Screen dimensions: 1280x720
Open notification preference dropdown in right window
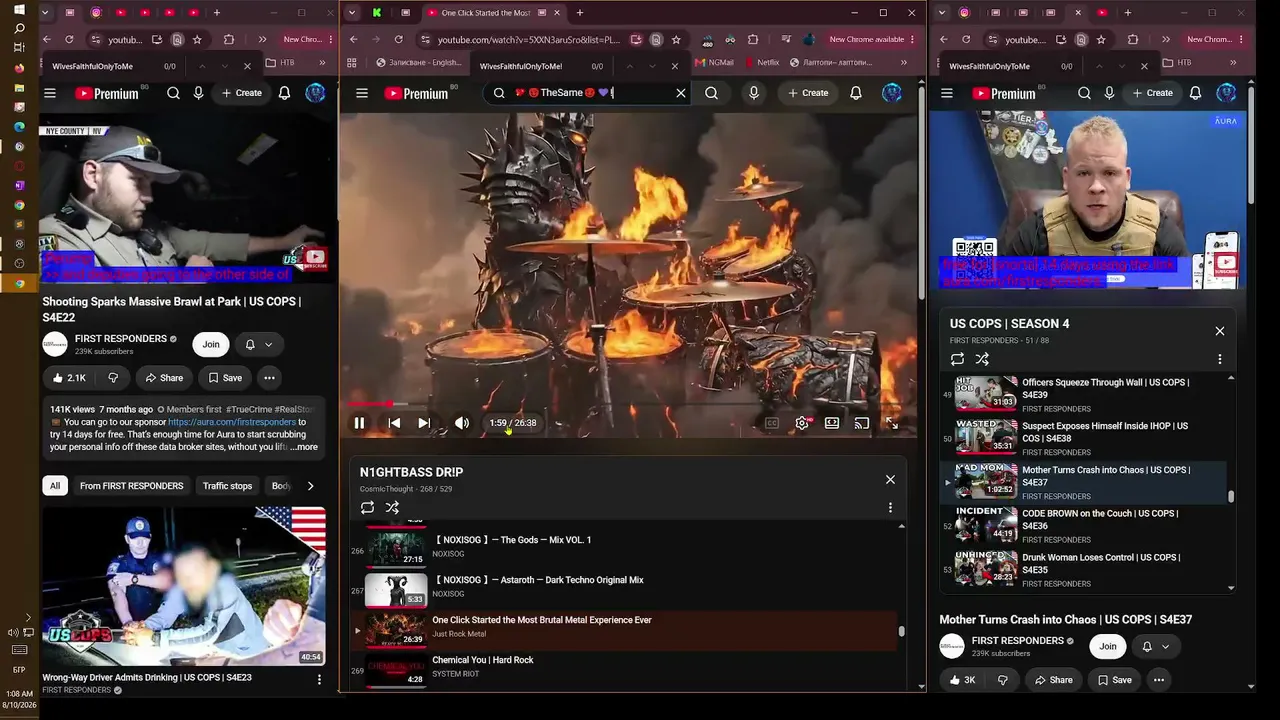coord(1156,646)
